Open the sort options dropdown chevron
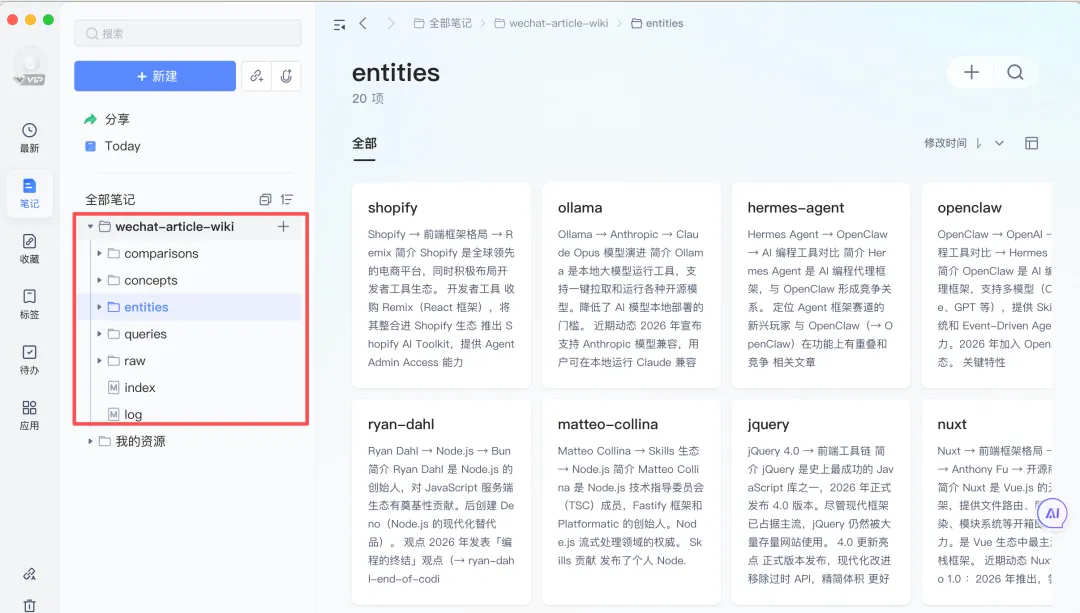Image resolution: width=1080 pixels, height=613 pixels. pyautogui.click(x=999, y=144)
